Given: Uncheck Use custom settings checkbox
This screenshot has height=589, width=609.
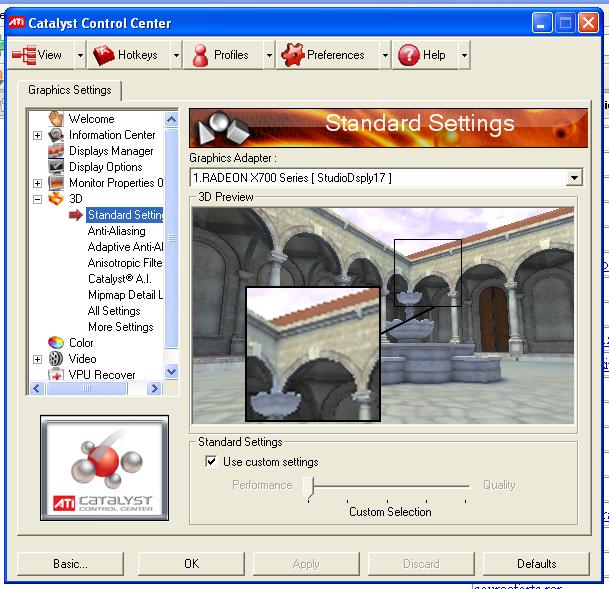Looking at the screenshot, I should click(x=211, y=461).
